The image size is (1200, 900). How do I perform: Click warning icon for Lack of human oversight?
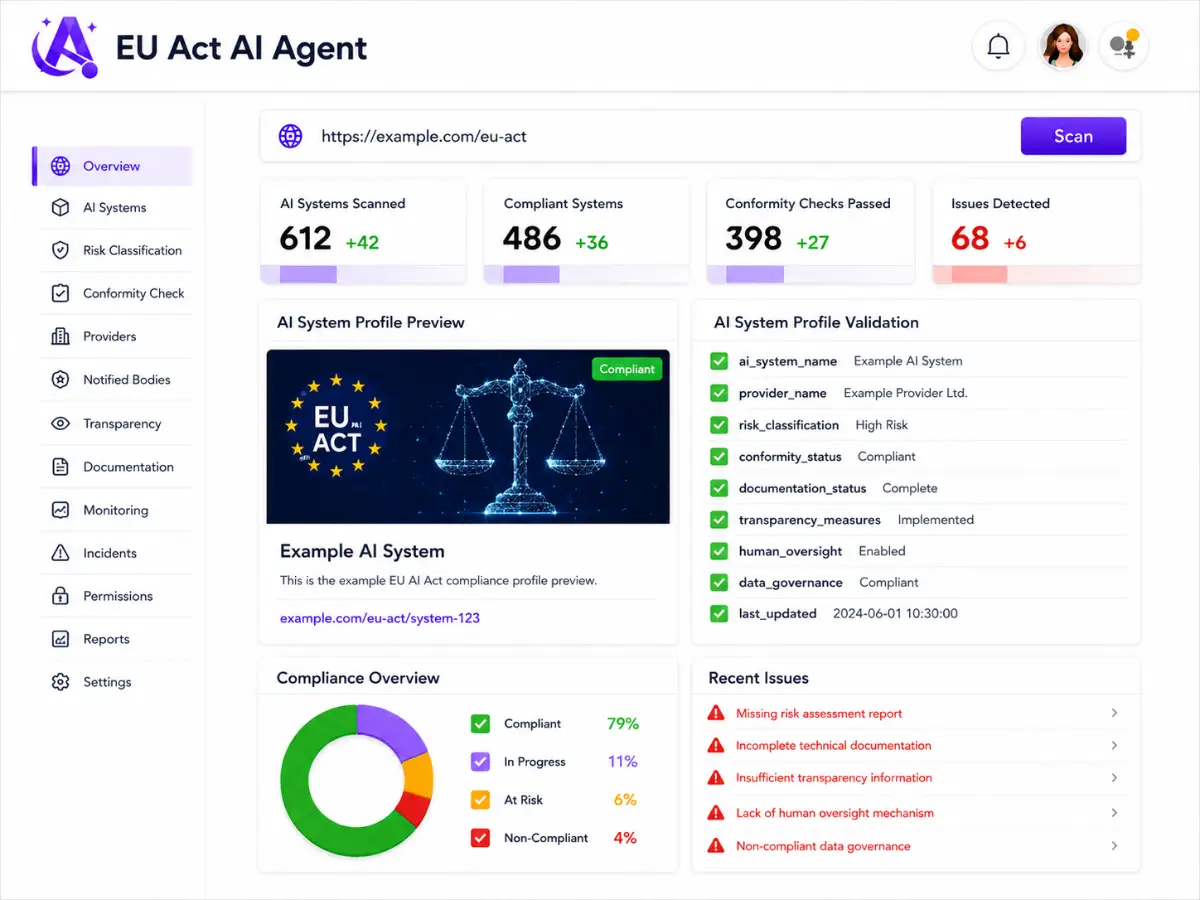coord(715,813)
